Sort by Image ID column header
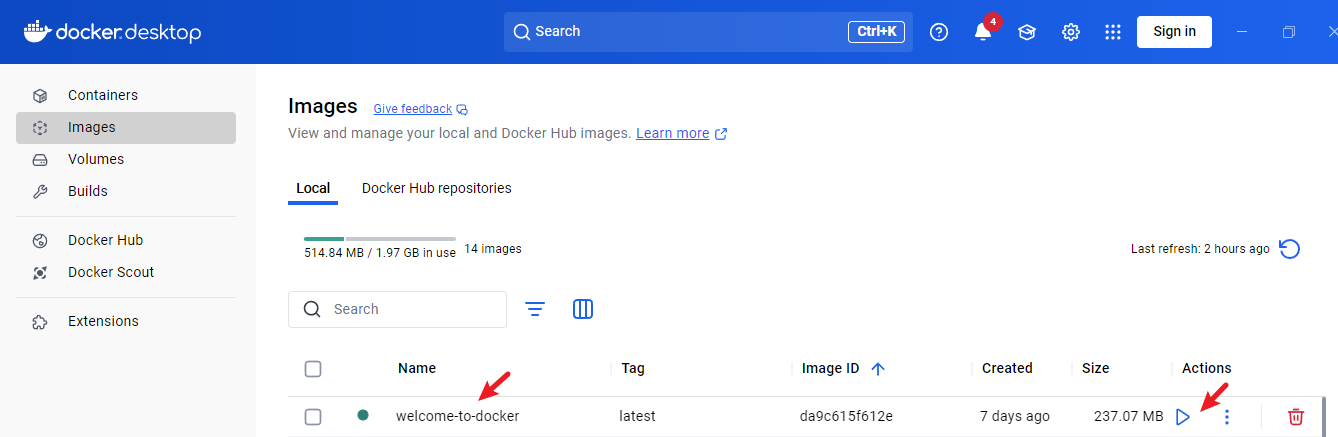Image resolution: width=1338 pixels, height=437 pixels. (830, 368)
